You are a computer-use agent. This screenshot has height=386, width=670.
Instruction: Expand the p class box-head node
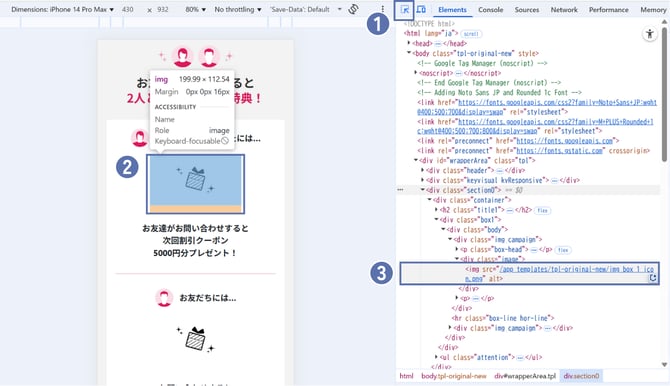click(457, 249)
